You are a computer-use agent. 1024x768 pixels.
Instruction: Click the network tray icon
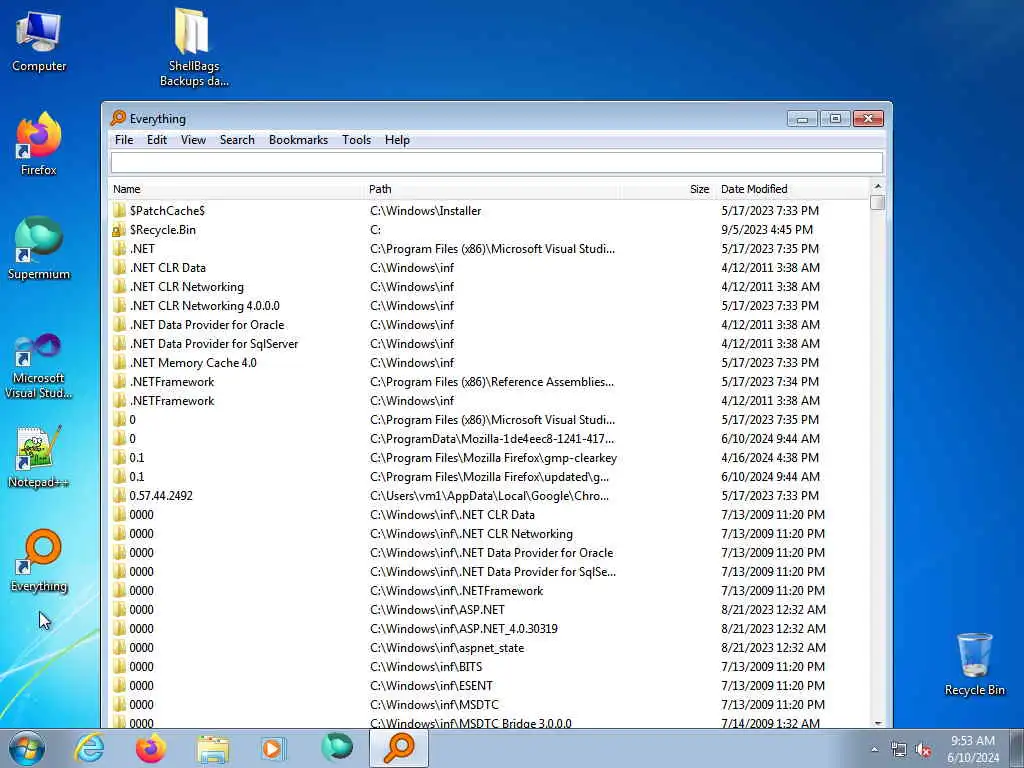pos(899,750)
